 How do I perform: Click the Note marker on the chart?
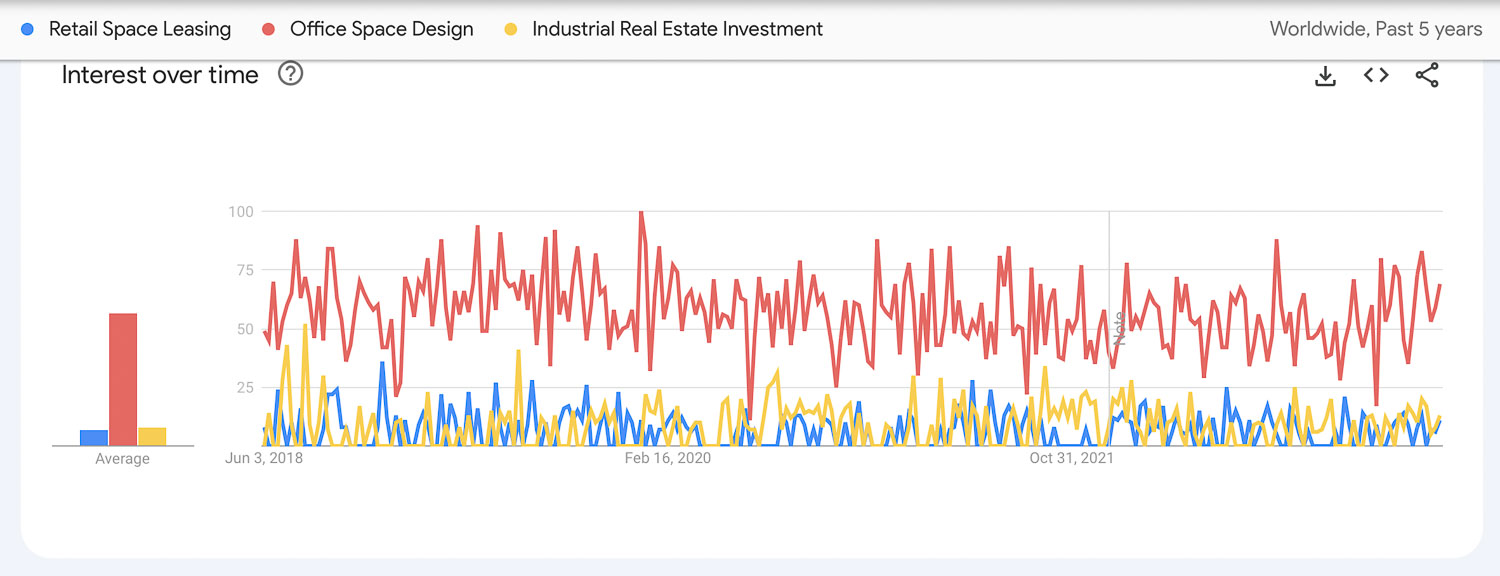(x=1120, y=328)
